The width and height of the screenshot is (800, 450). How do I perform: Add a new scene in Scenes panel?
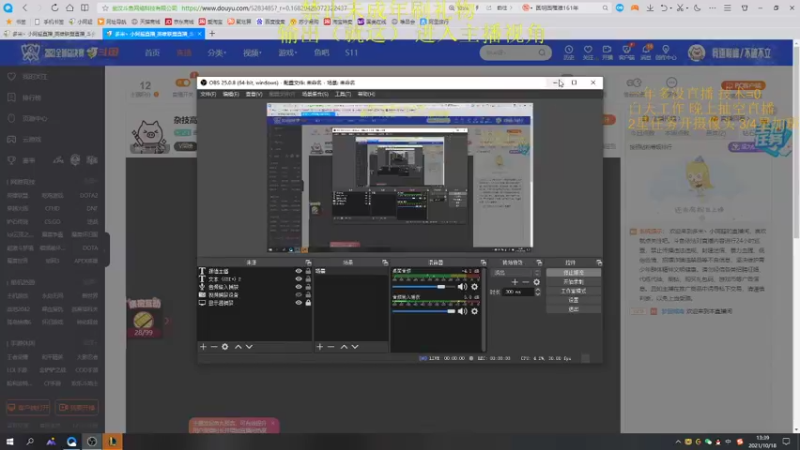point(319,347)
